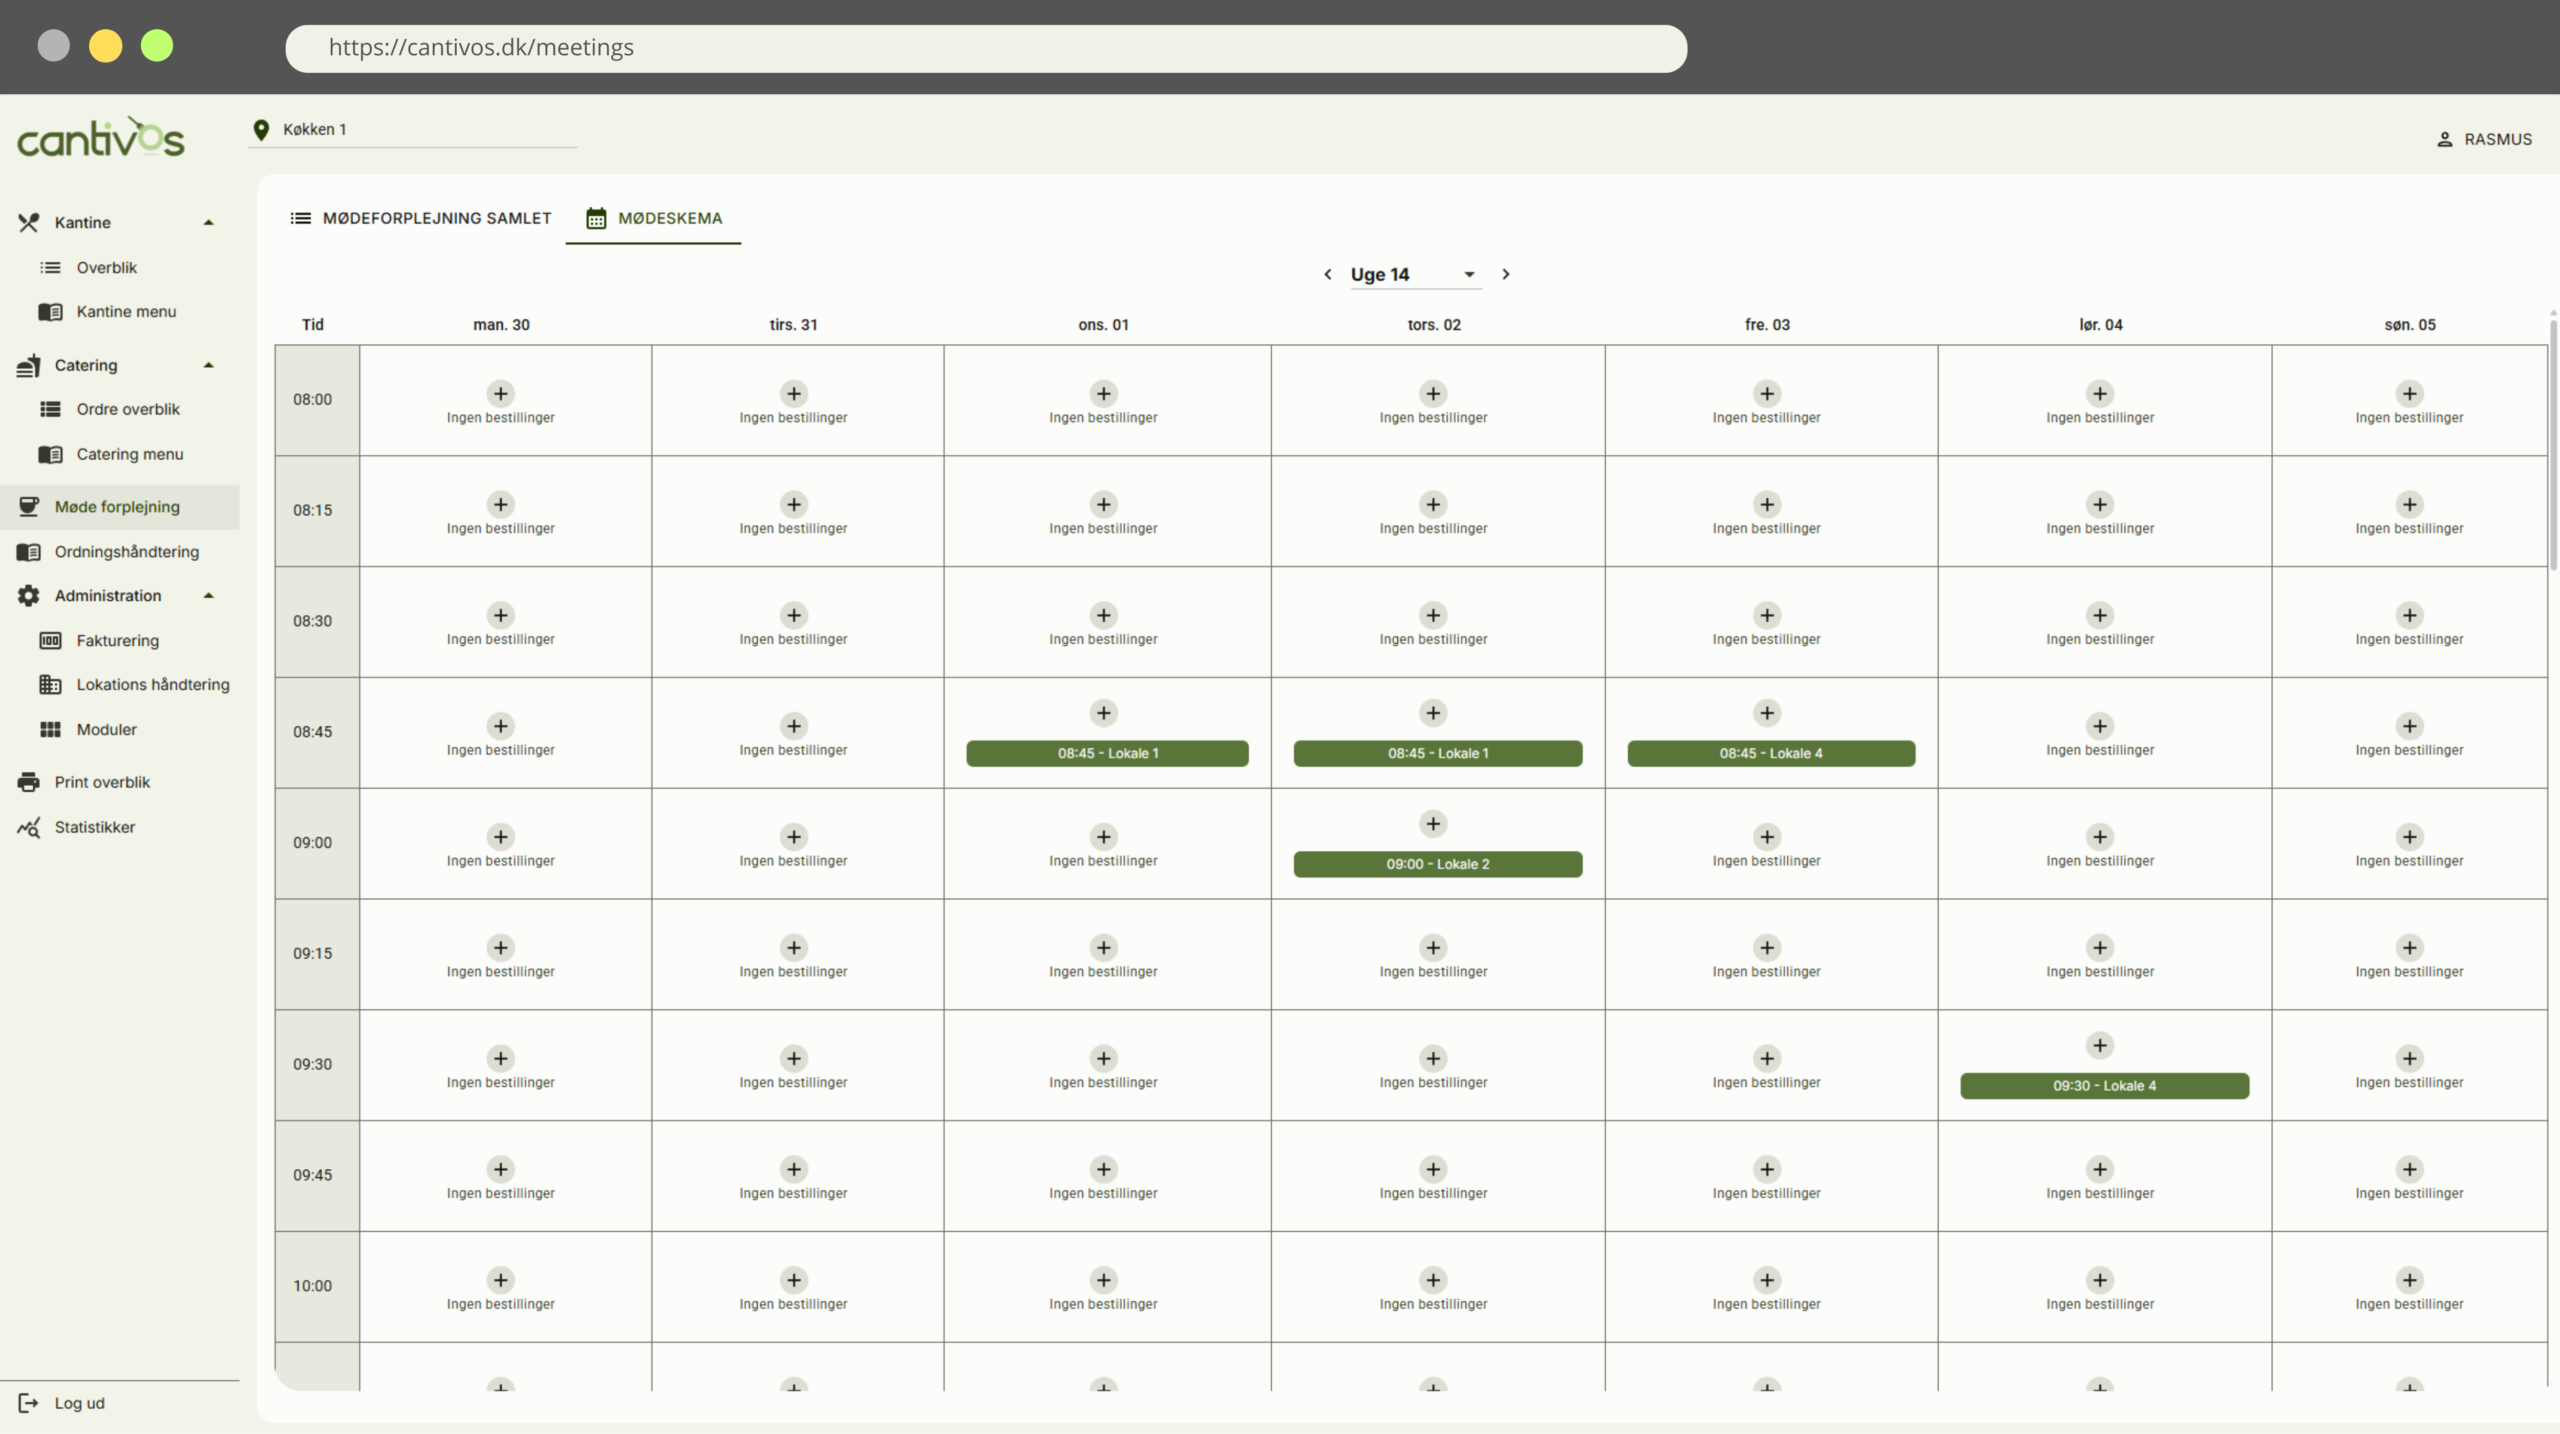
Task: Open 08:45 - Lokale 1 booking on ons. 01
Action: tap(1107, 753)
